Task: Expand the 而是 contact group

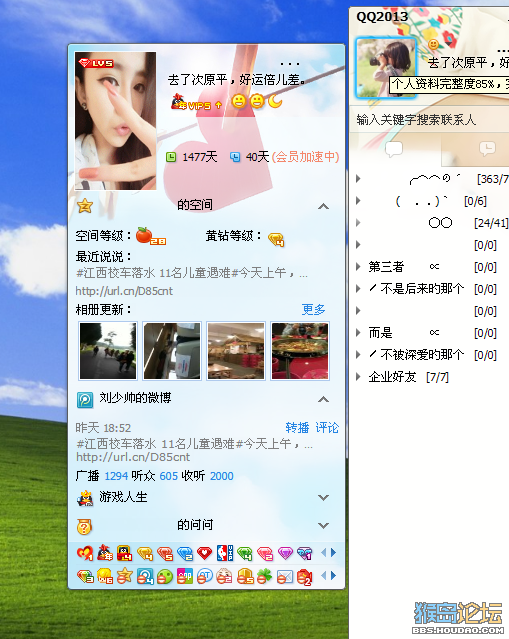Action: tap(358, 333)
